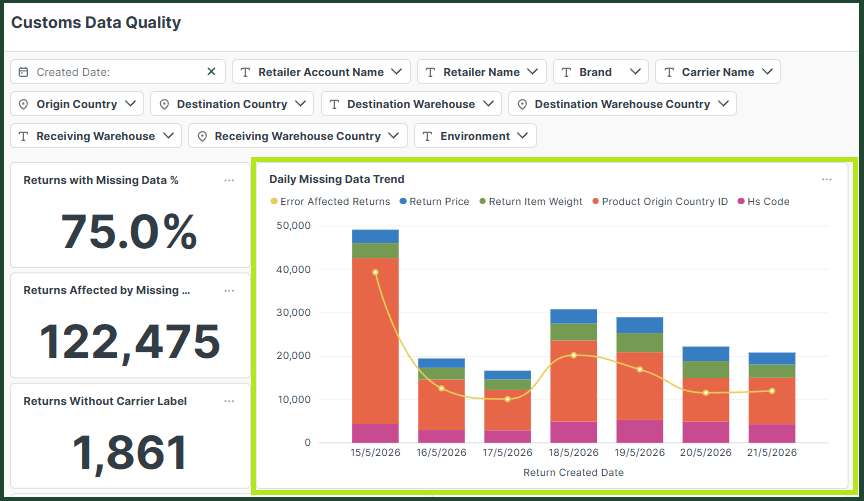The height and width of the screenshot is (501, 864).
Task: Toggle the Error Affected Returns legend item
Action: (330, 202)
